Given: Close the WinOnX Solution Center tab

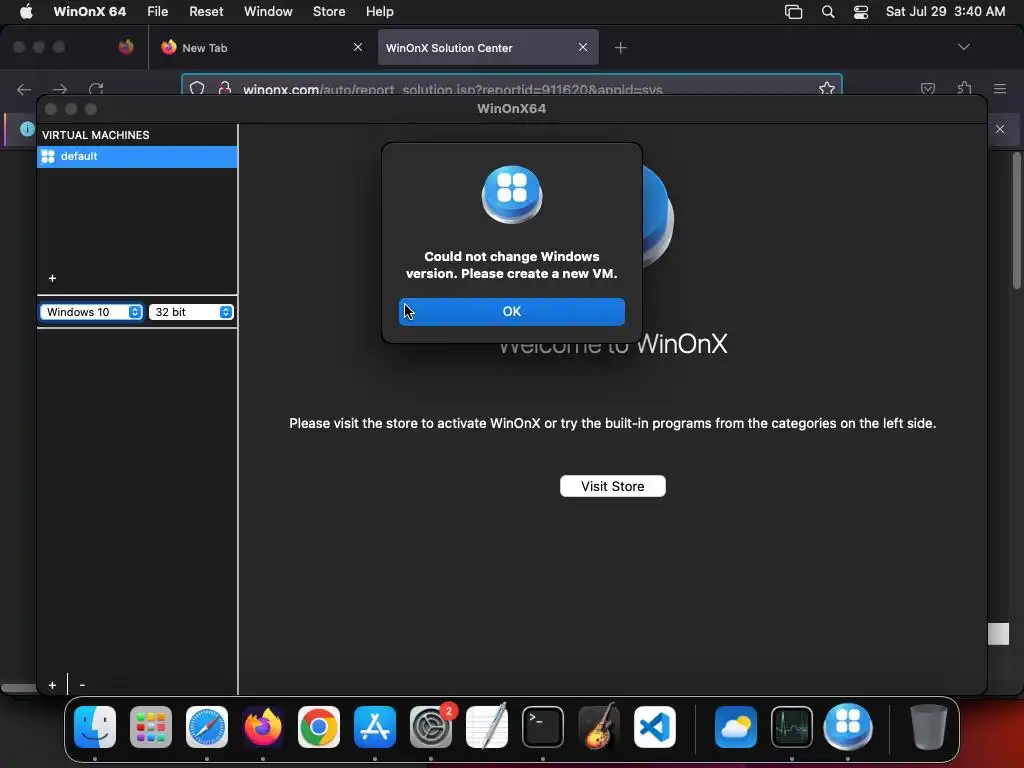Looking at the screenshot, I should click(583, 47).
